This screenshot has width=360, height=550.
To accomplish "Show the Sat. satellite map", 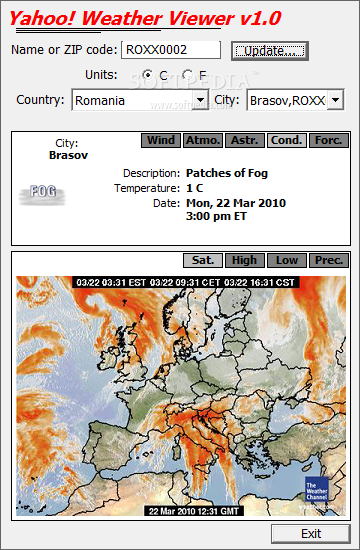I will point(203,260).
